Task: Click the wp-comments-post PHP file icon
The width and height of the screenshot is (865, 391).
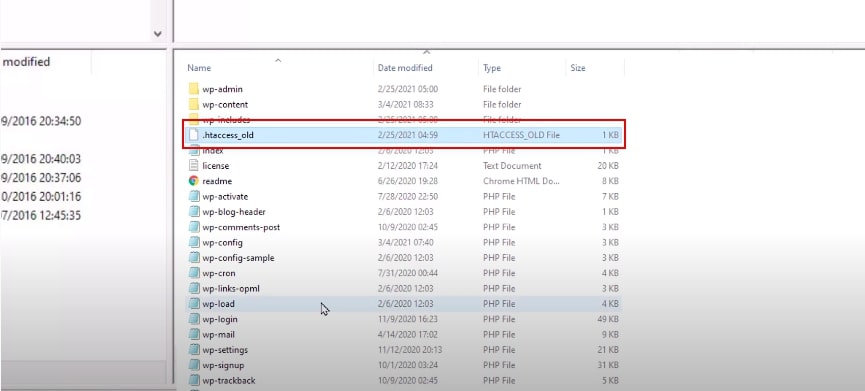Action: point(193,227)
